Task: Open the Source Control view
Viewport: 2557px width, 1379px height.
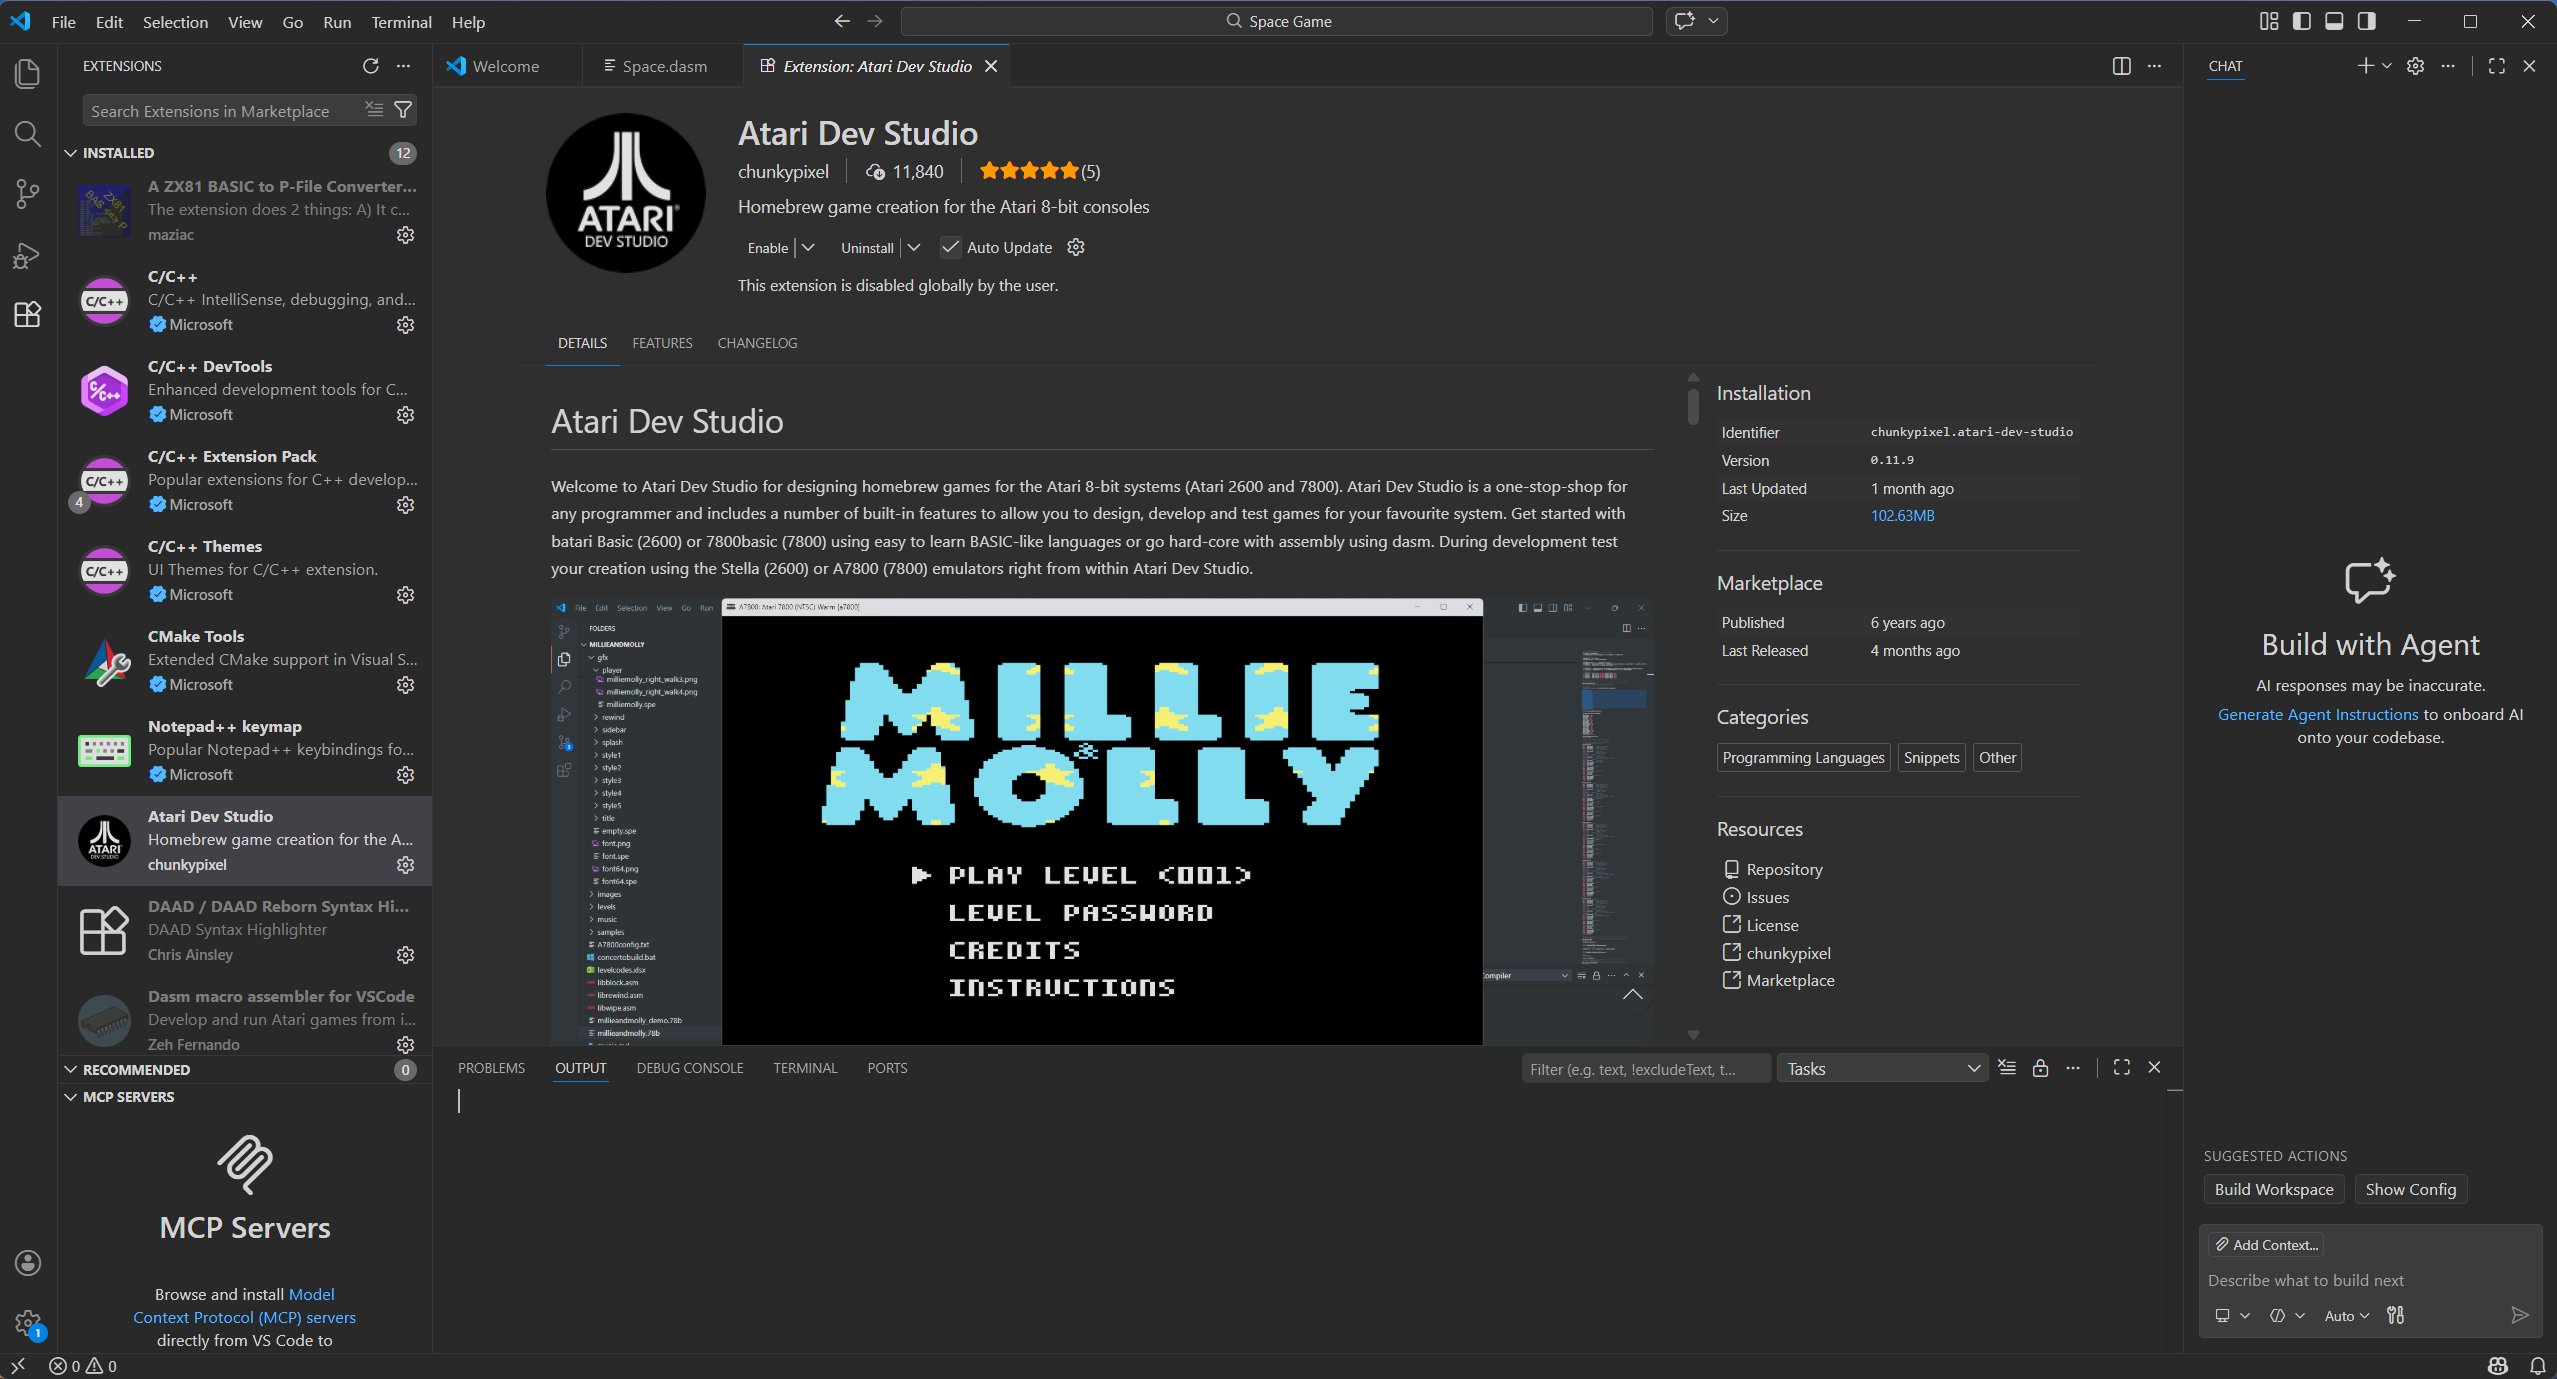Action: [28, 194]
